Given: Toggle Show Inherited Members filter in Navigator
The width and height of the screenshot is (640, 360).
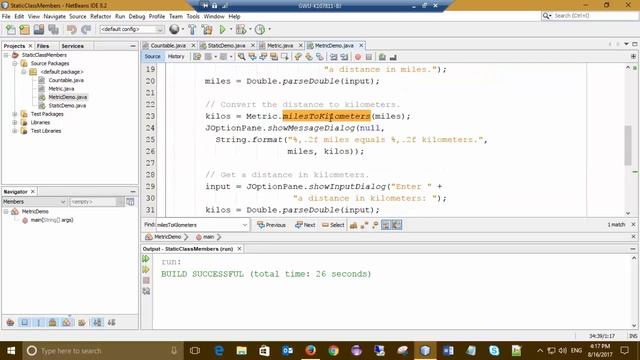Looking at the screenshot, I should tap(11, 322).
